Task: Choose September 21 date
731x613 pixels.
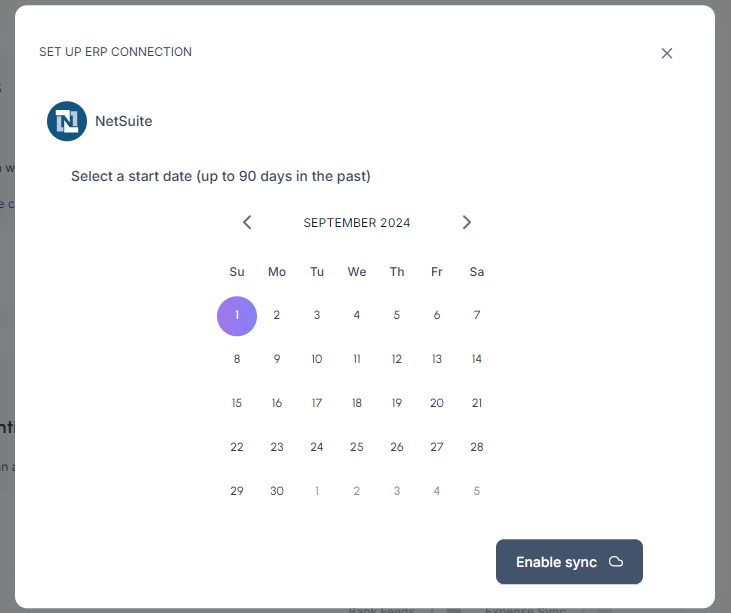Action: click(477, 404)
